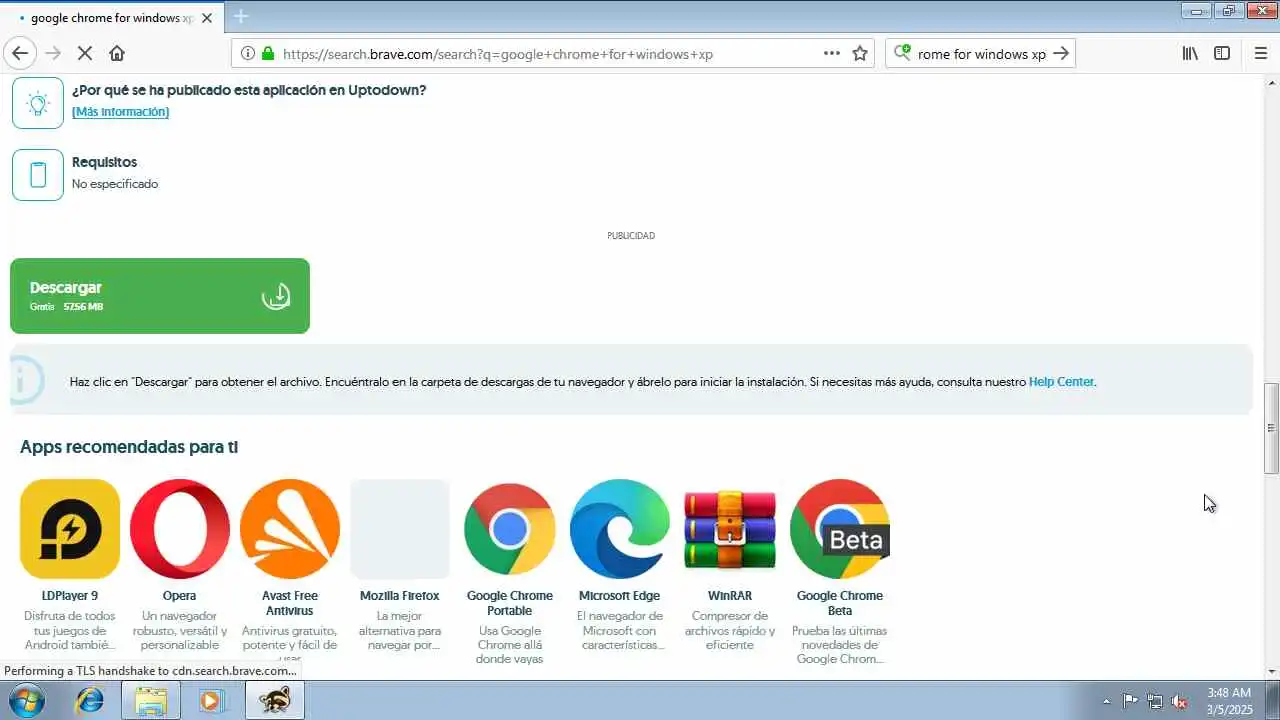Open the Más información link
The height and width of the screenshot is (720, 1280).
click(120, 112)
